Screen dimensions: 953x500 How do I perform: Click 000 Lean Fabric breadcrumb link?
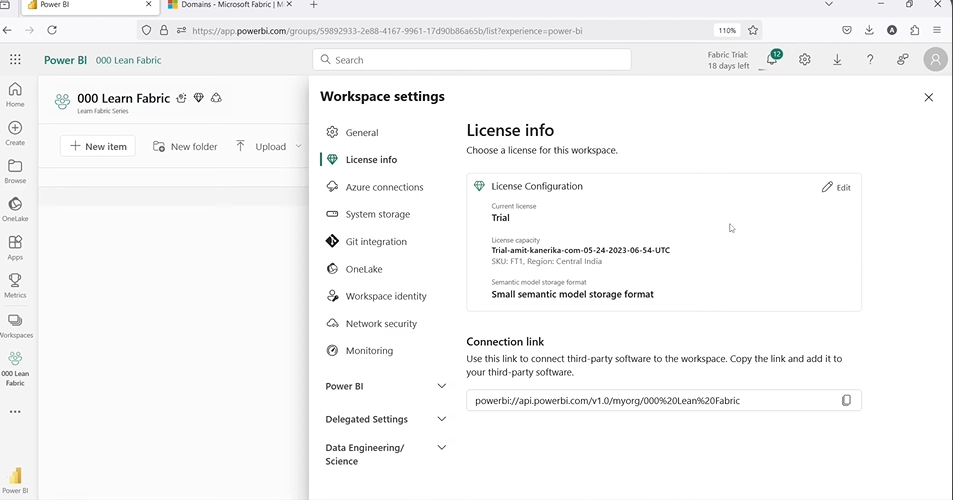coord(128,60)
